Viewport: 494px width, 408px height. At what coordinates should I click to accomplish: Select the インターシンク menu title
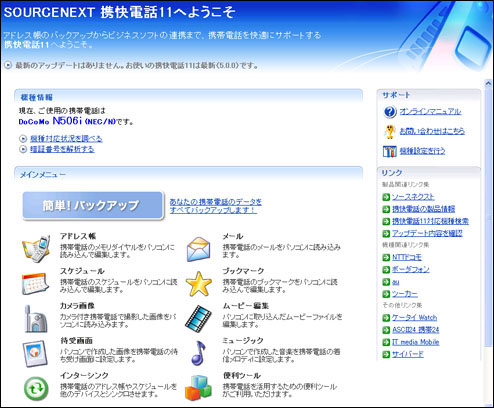coord(84,376)
